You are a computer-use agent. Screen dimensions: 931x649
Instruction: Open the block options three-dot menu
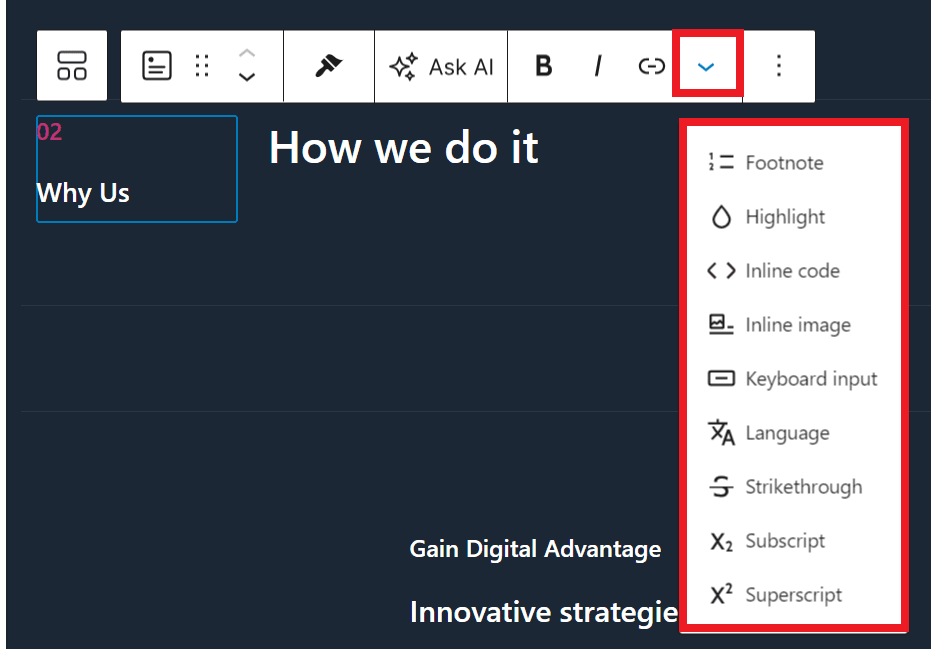tap(779, 66)
